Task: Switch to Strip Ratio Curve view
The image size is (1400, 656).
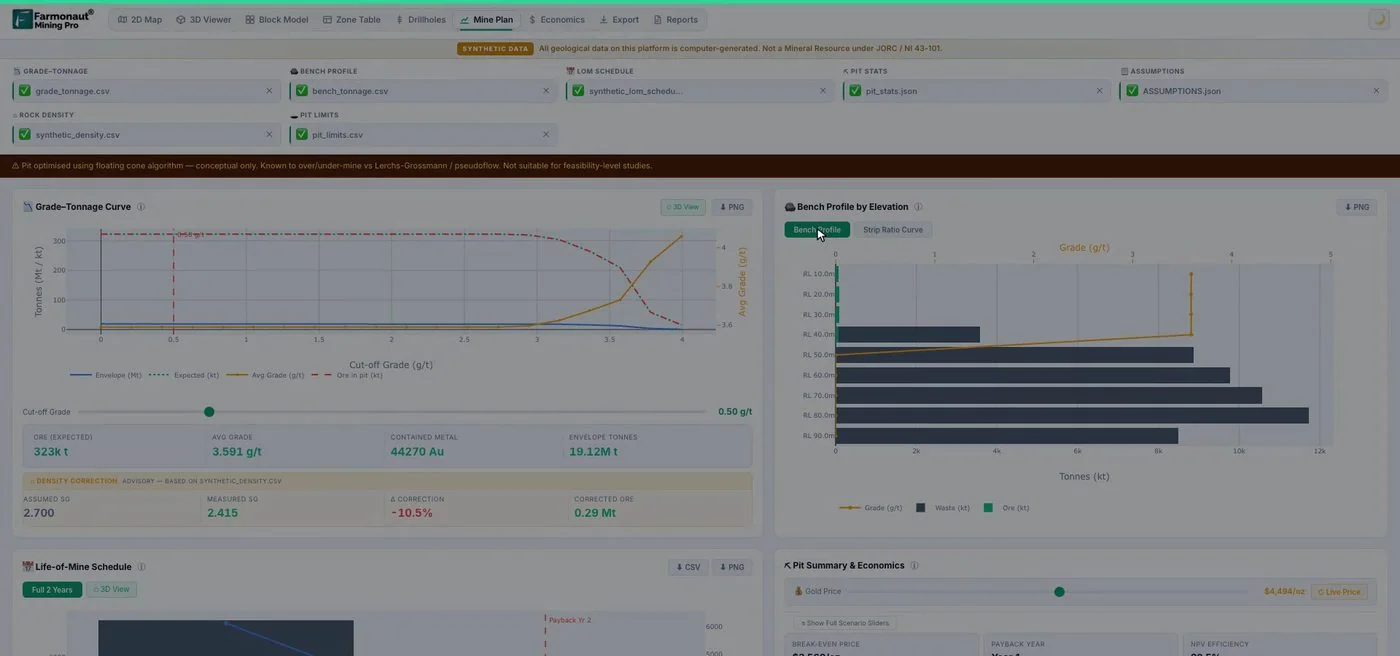Action: [x=893, y=230]
